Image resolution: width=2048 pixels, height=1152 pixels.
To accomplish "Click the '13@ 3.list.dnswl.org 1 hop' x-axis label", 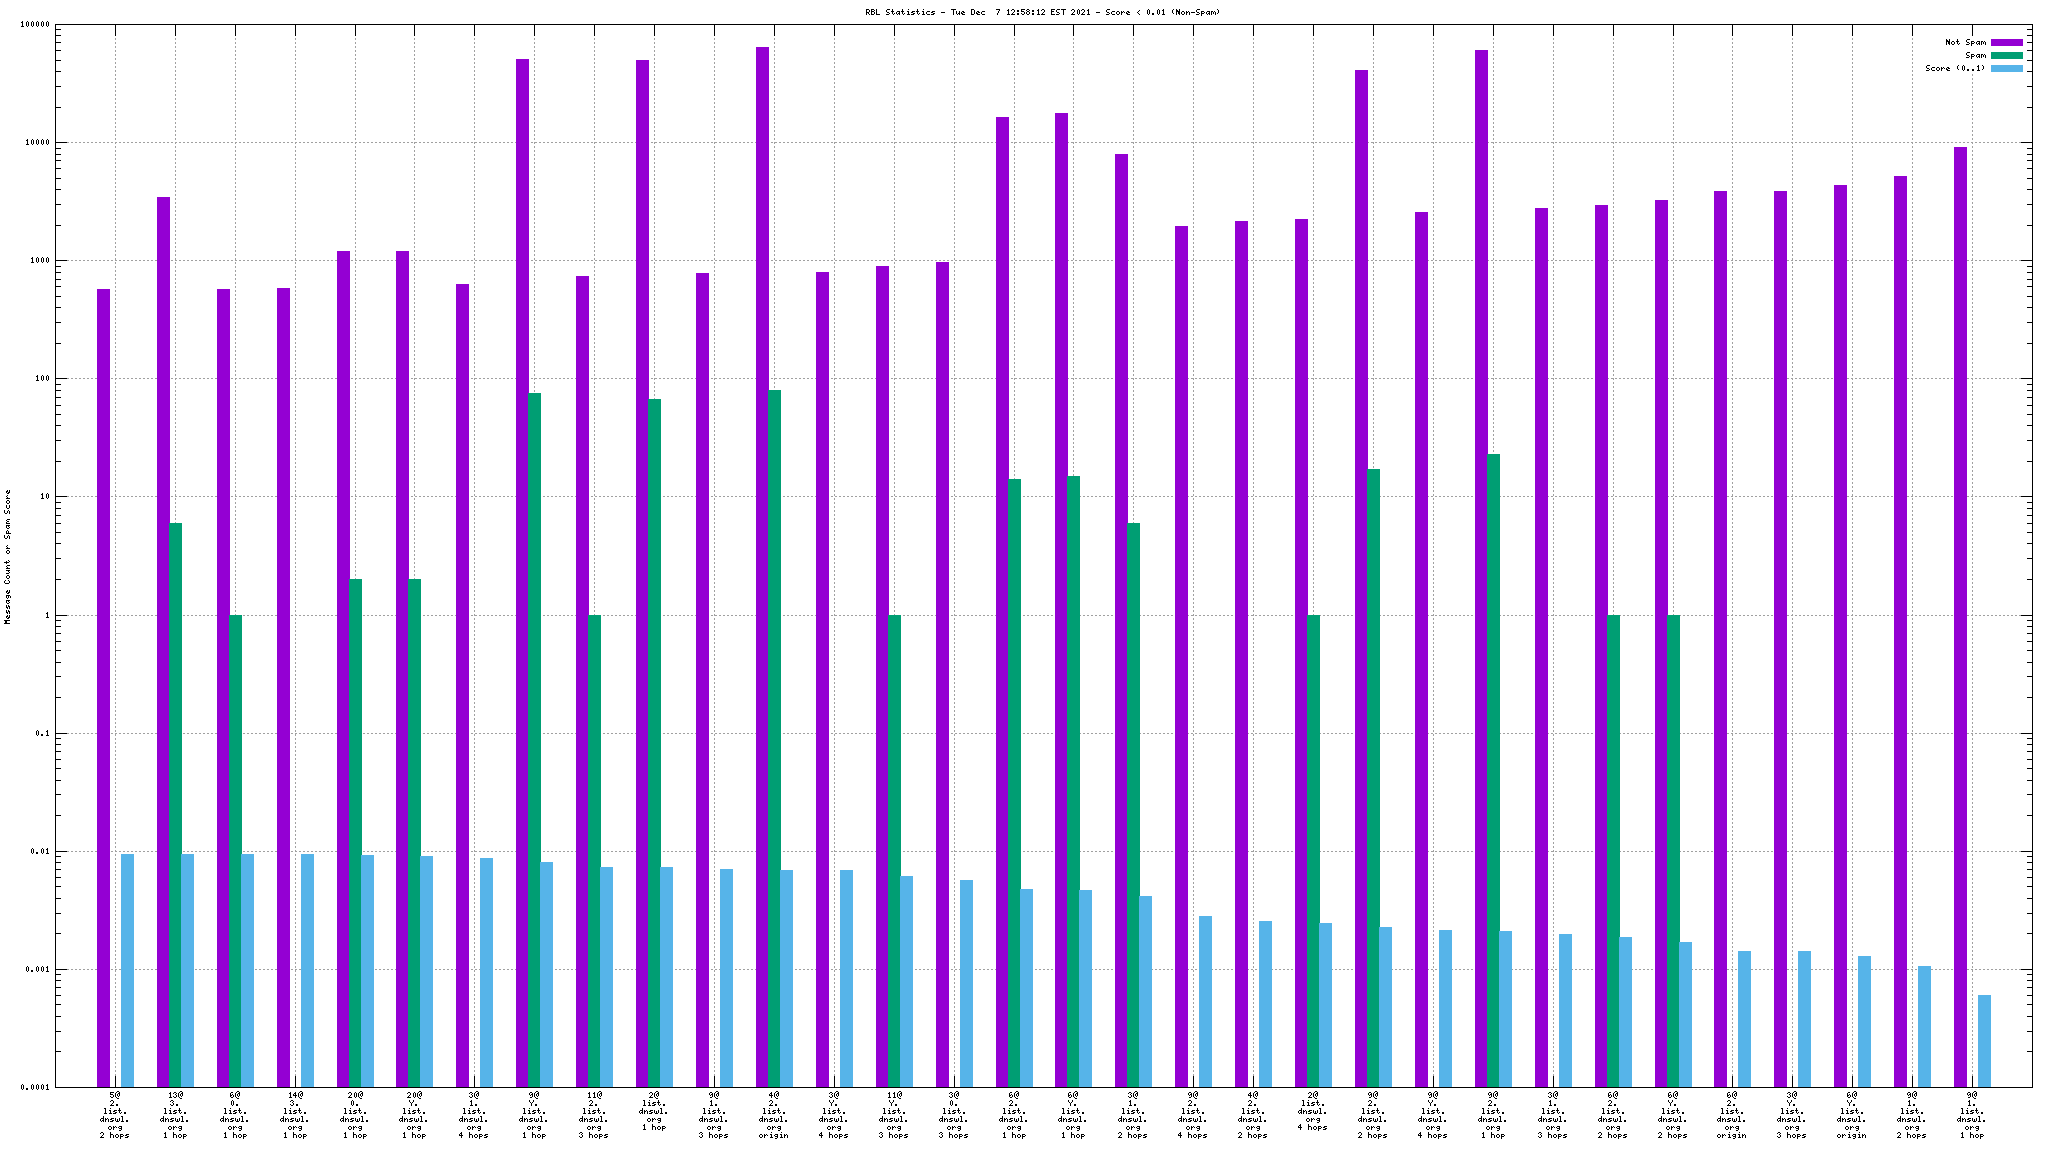I will point(175,1115).
